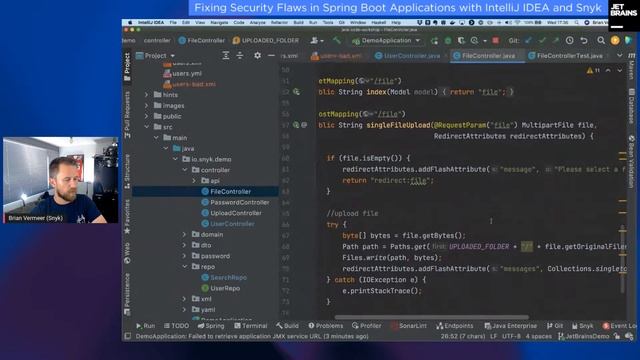The image size is (640, 360).
Task: Show hidden editor tabs dropdown arrow
Action: [620, 56]
